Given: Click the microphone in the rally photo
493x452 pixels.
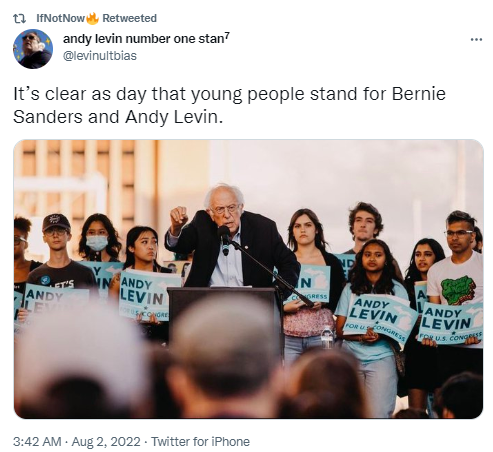Looking at the screenshot, I should 224,239.
